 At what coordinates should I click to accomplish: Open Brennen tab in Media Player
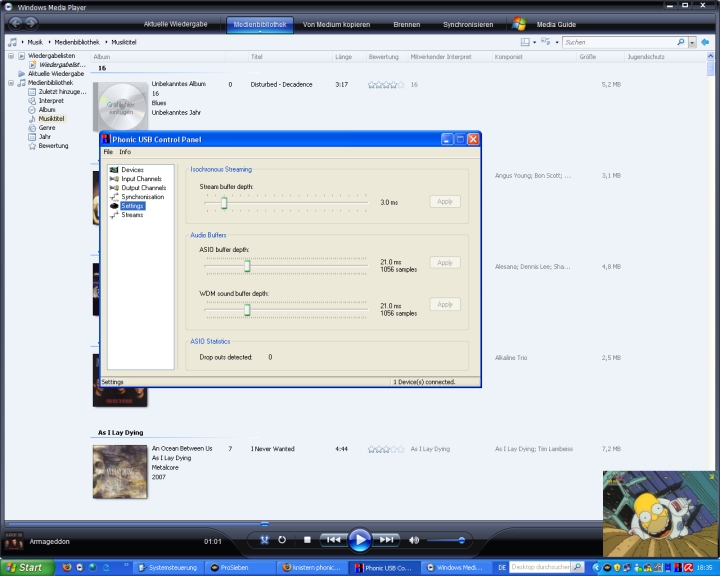click(407, 24)
